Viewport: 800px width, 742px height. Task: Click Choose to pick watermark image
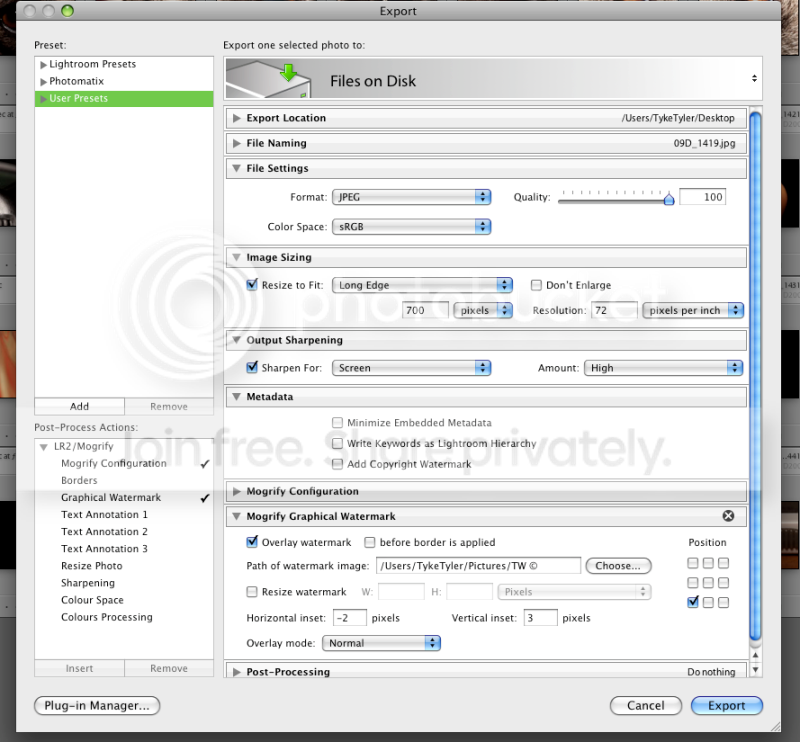click(x=618, y=566)
